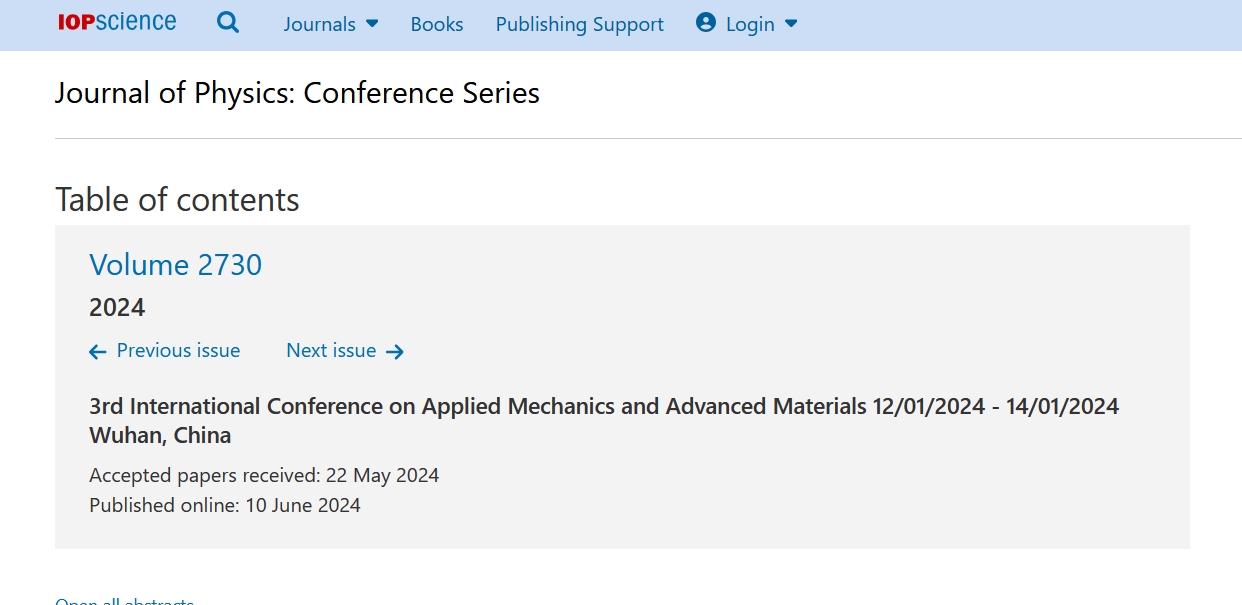Click the Published online: 10 June 2024 text

tap(225, 505)
